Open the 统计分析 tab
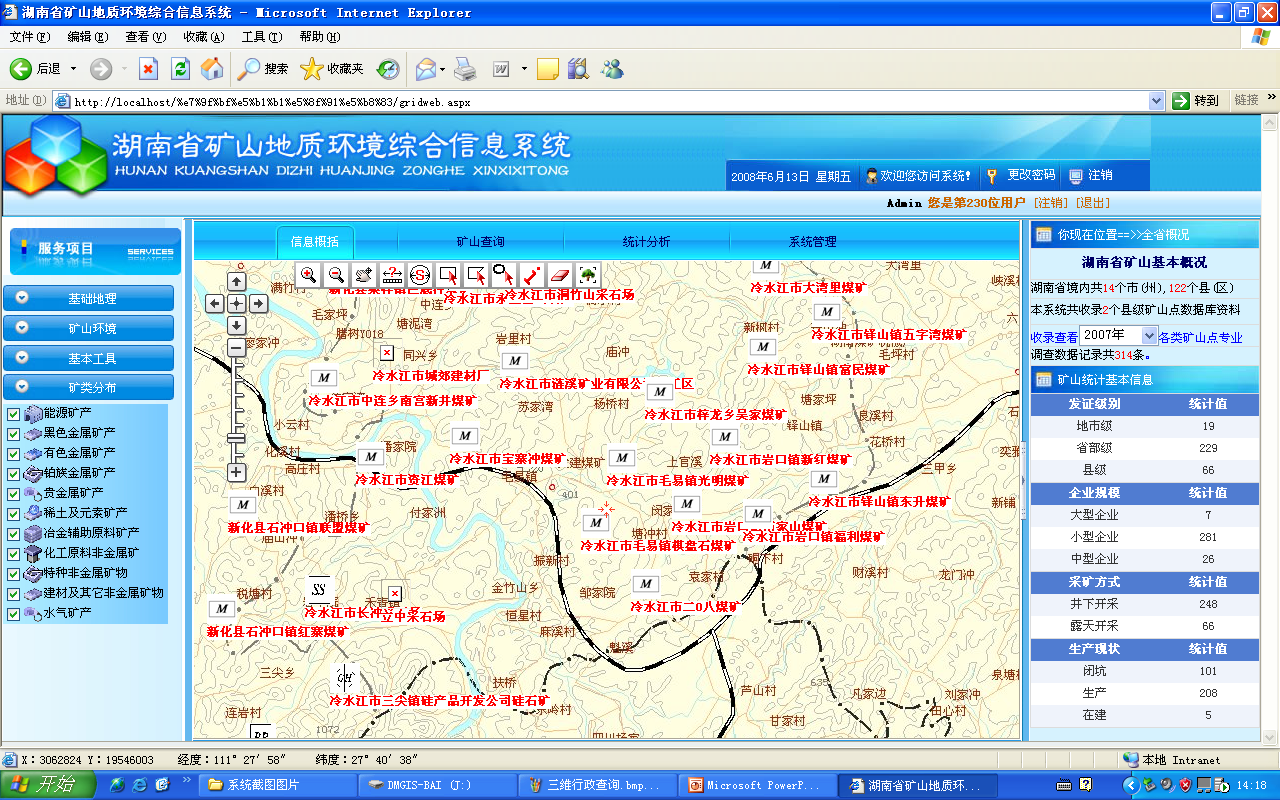This screenshot has height=800, width=1280. coord(646,242)
